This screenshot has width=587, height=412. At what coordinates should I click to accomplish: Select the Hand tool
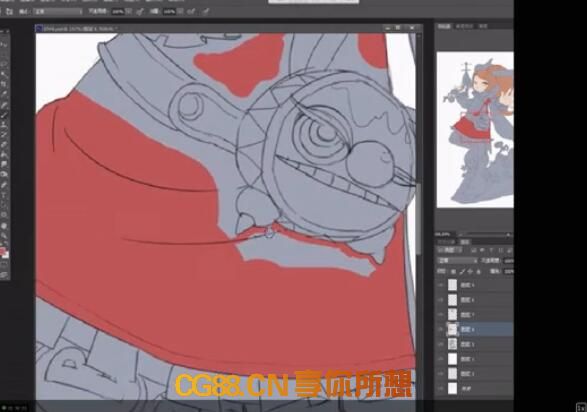pyautogui.click(x=4, y=226)
